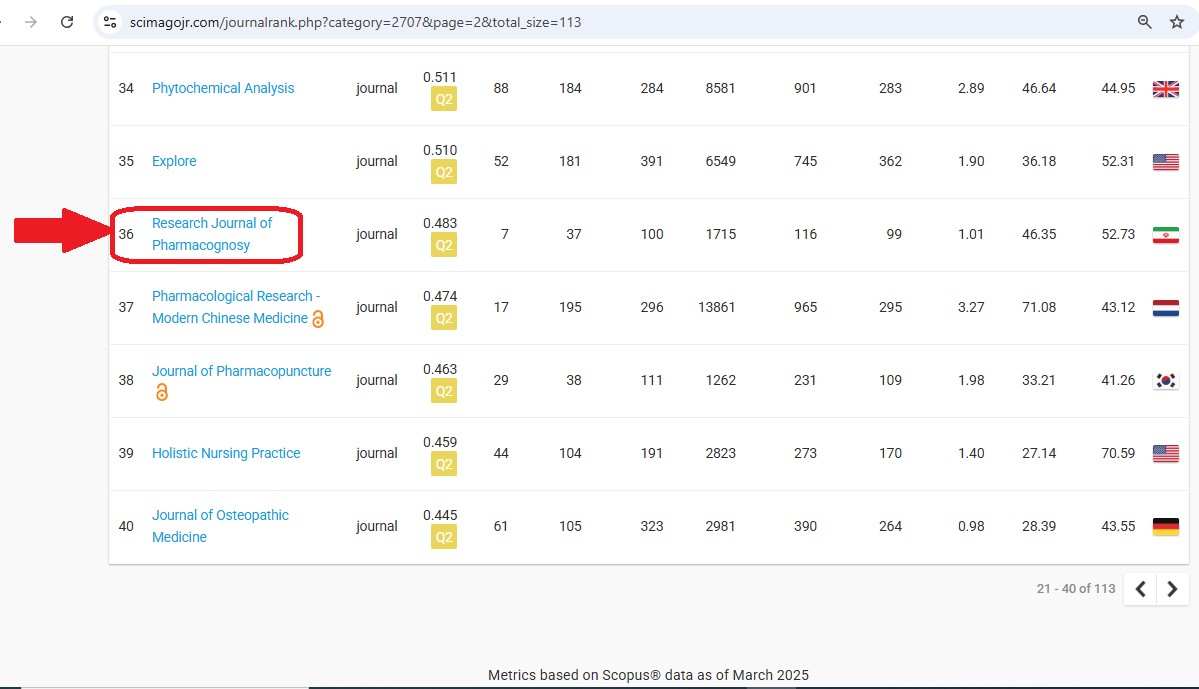Click the open access icon for Journal of Pharmacopuncture
The image size is (1199, 689).
pos(161,393)
